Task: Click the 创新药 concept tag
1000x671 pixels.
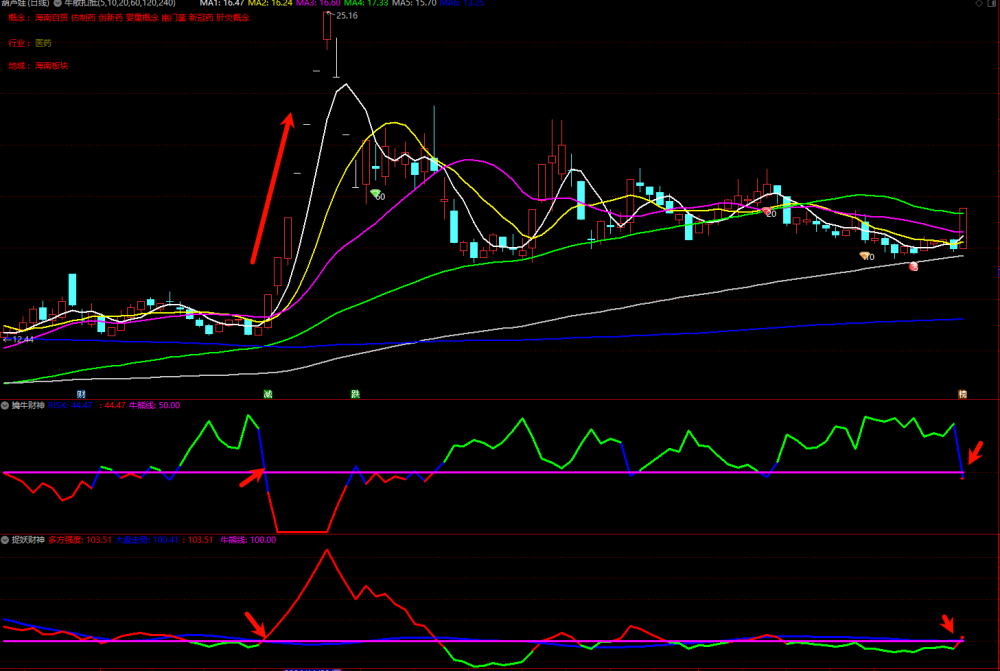Action: (110, 18)
